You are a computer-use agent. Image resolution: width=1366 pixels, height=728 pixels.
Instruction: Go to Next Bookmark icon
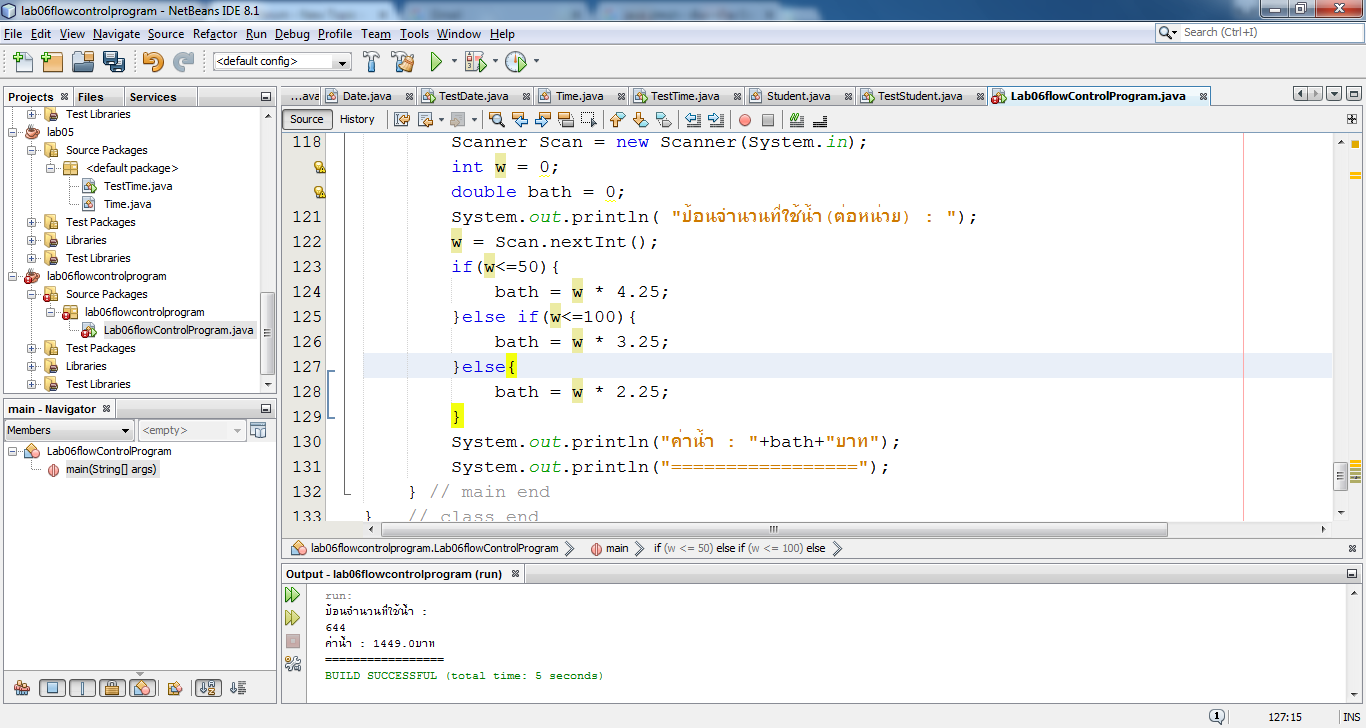tap(640, 119)
